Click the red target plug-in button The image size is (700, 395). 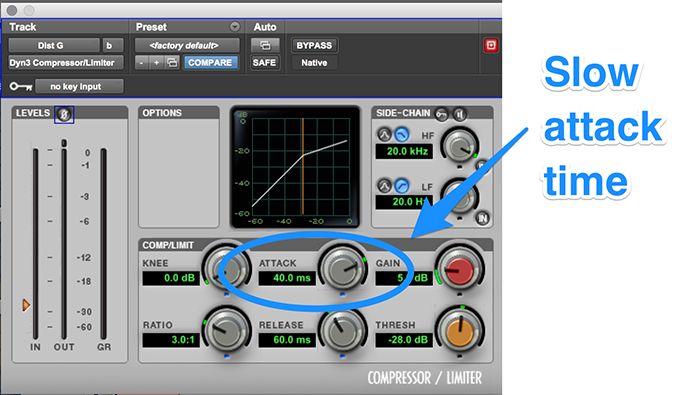pos(491,45)
